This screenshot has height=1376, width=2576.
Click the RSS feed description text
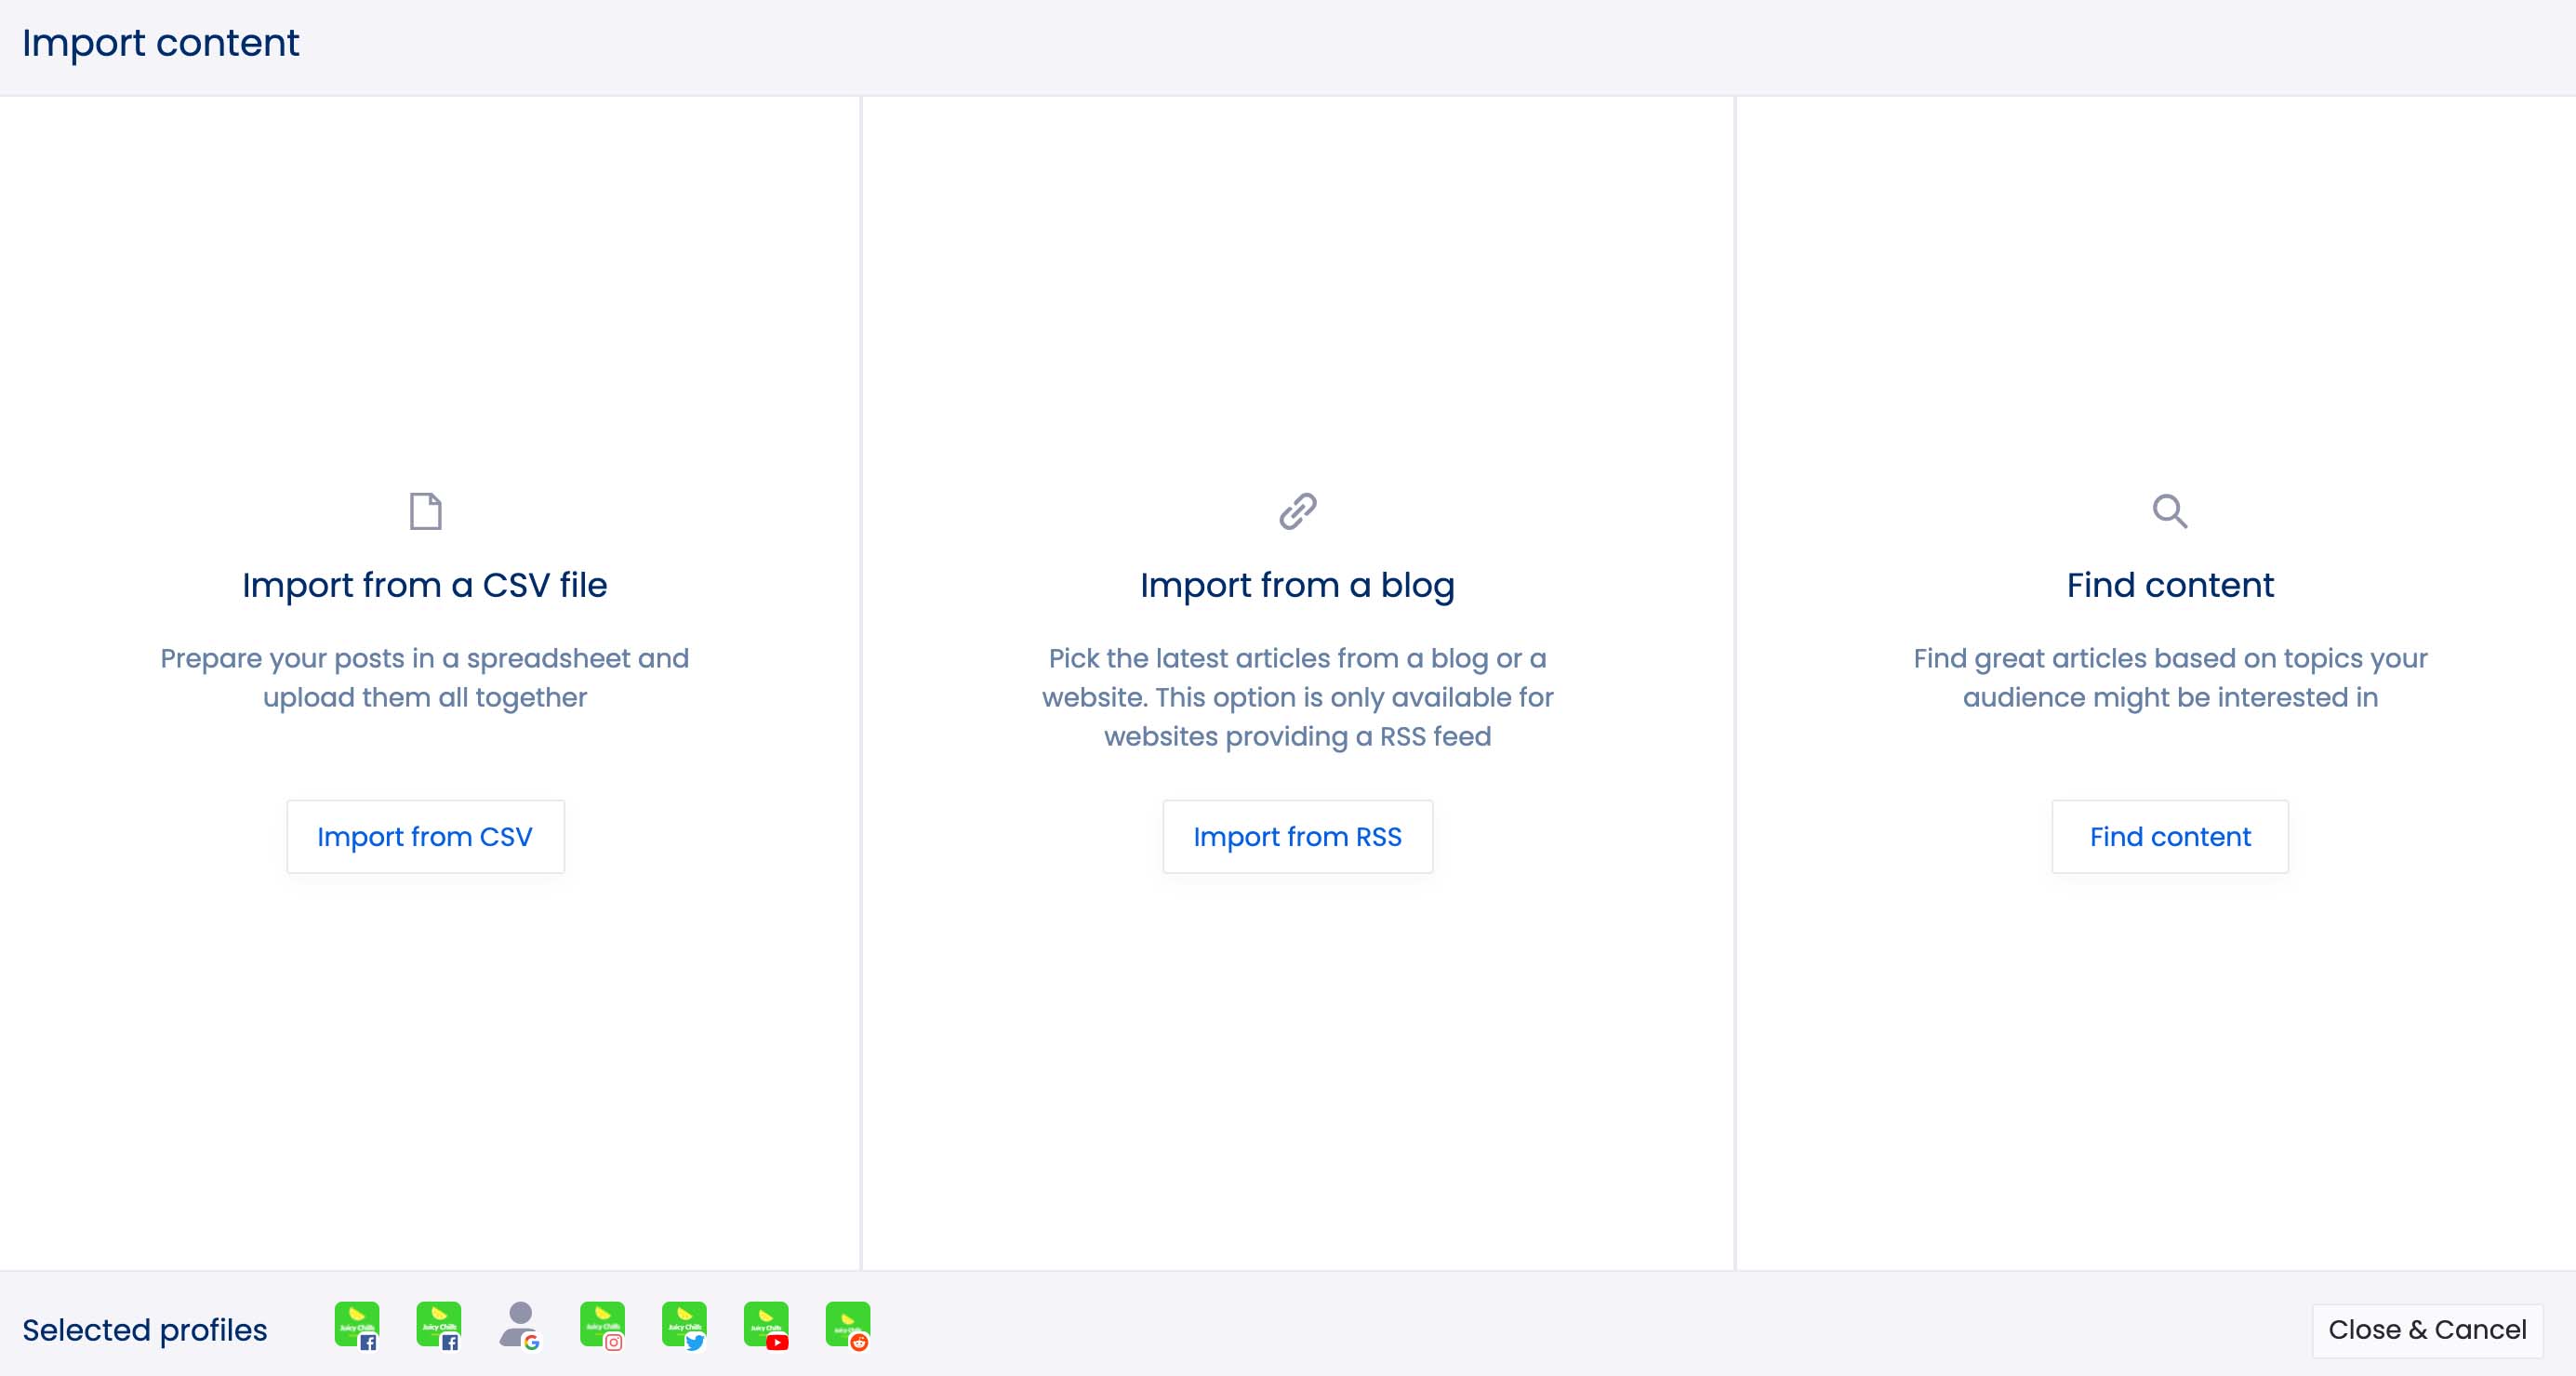1297,697
